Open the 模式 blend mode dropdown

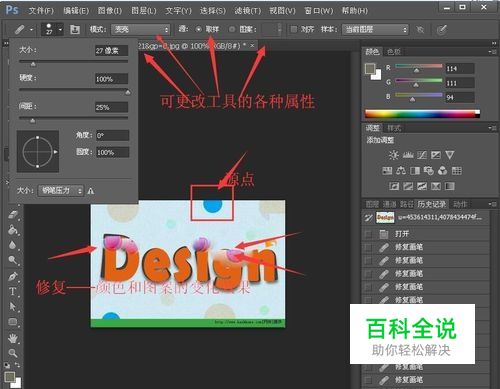140,30
